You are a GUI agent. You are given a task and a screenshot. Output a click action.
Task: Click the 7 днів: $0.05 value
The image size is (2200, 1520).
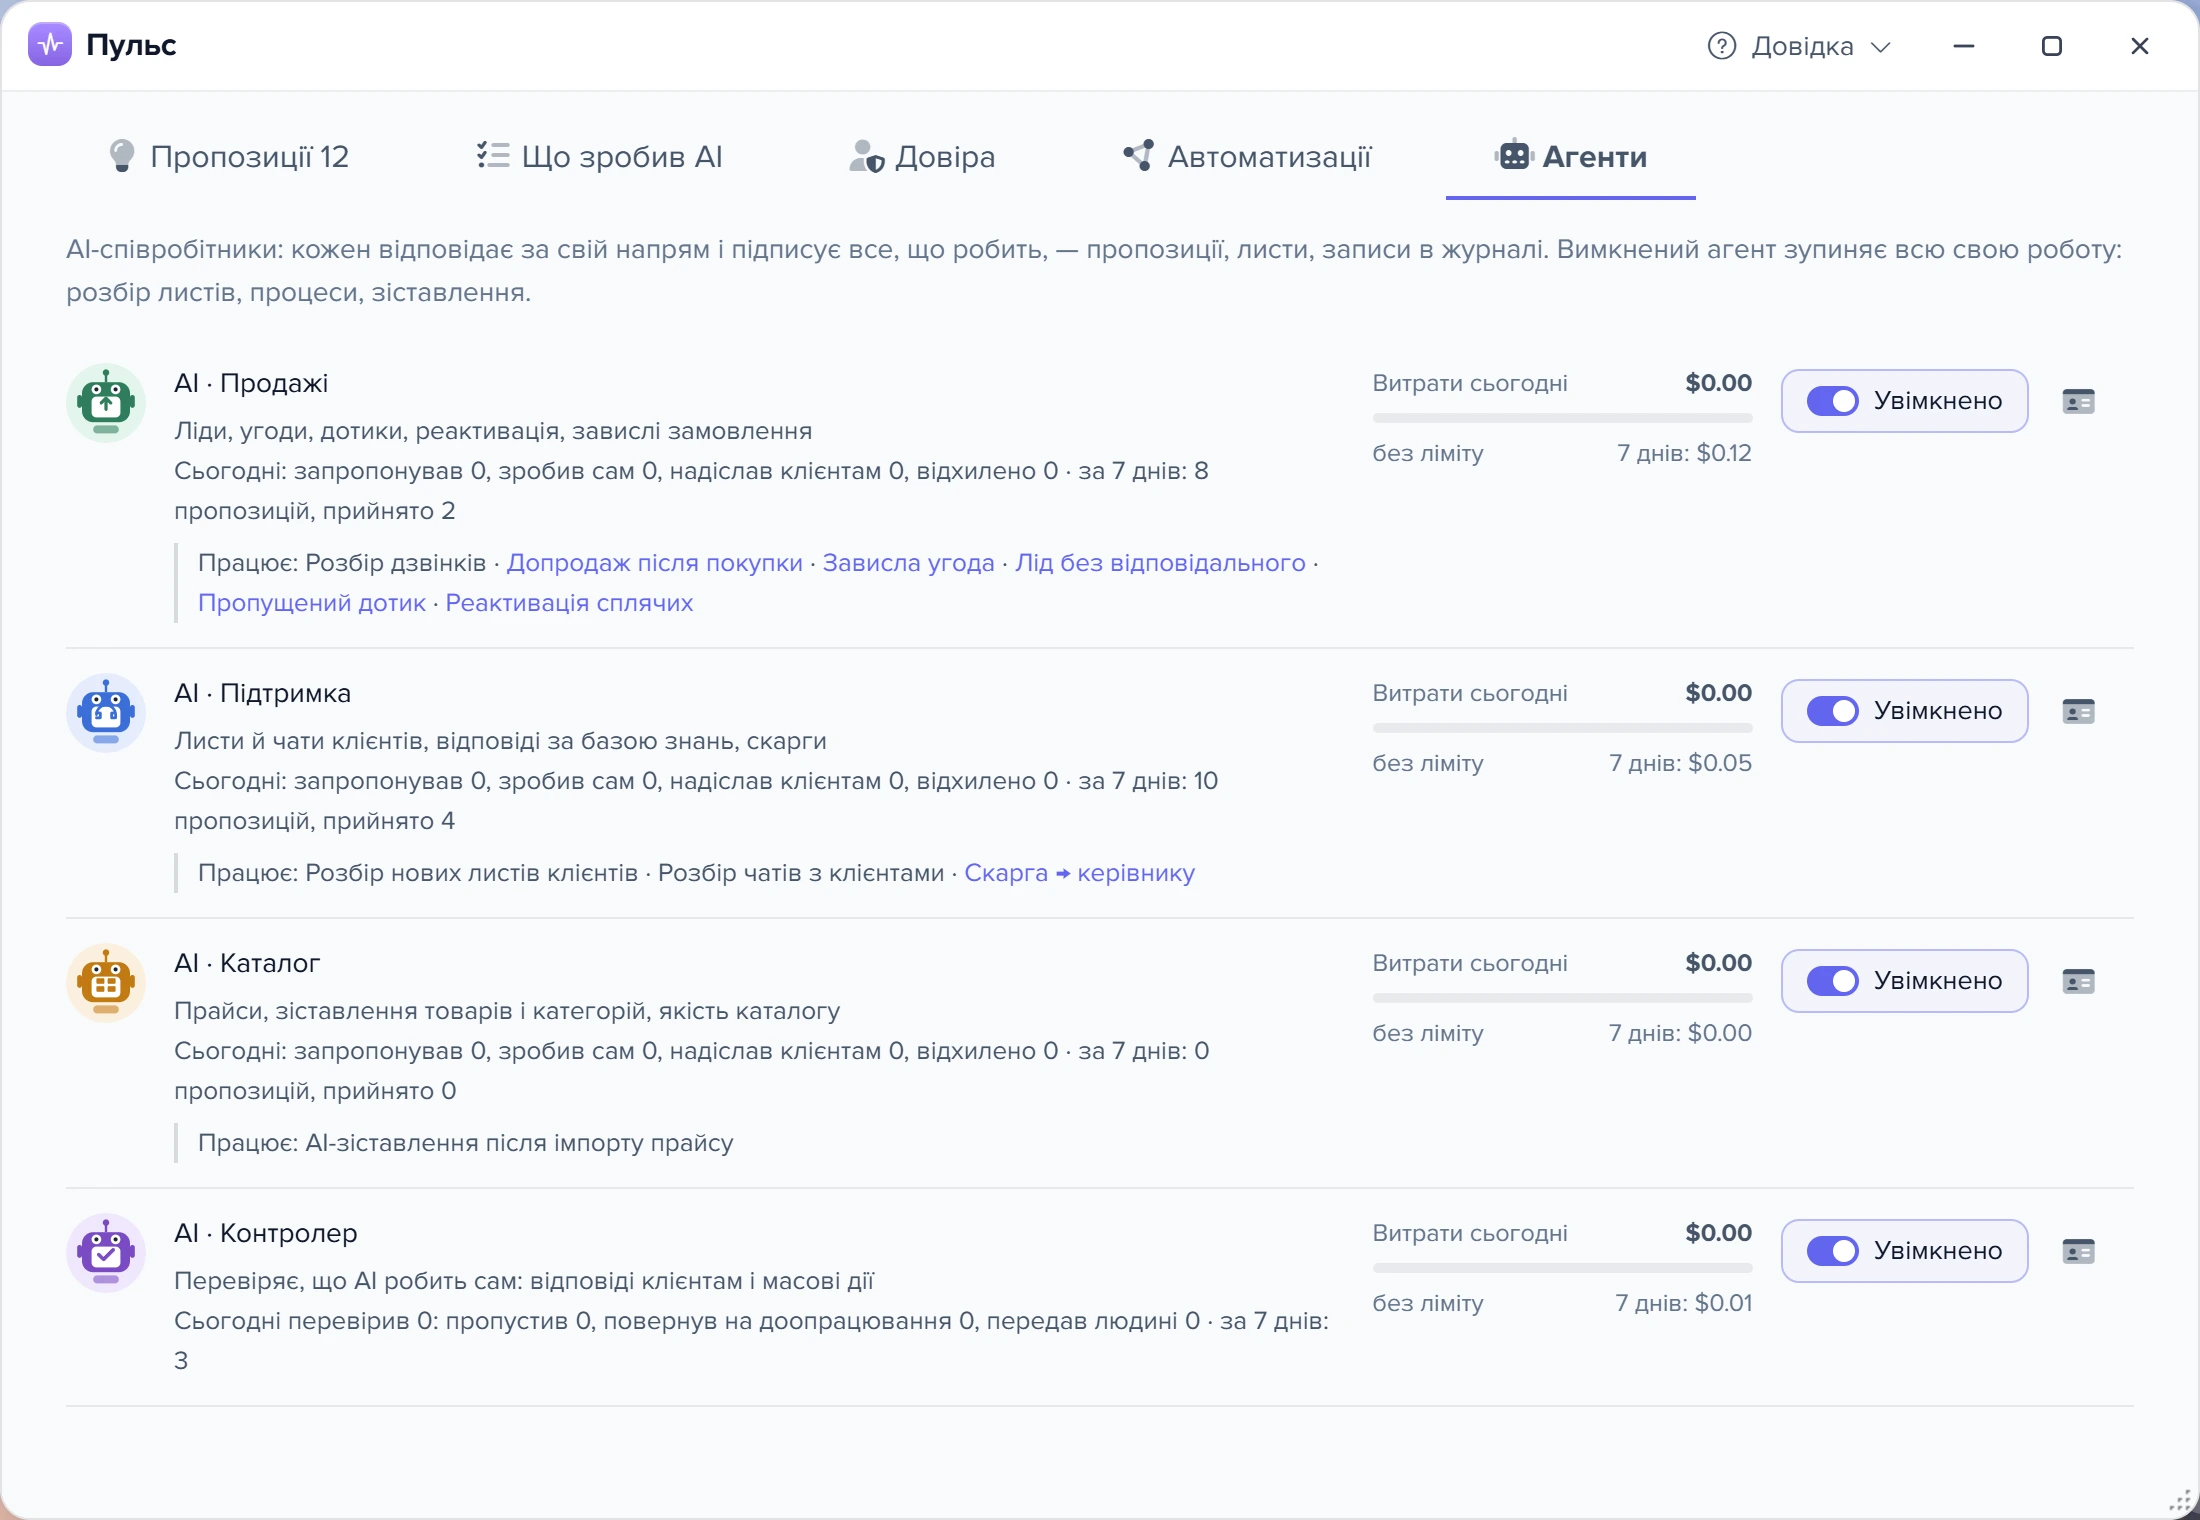click(x=1680, y=763)
